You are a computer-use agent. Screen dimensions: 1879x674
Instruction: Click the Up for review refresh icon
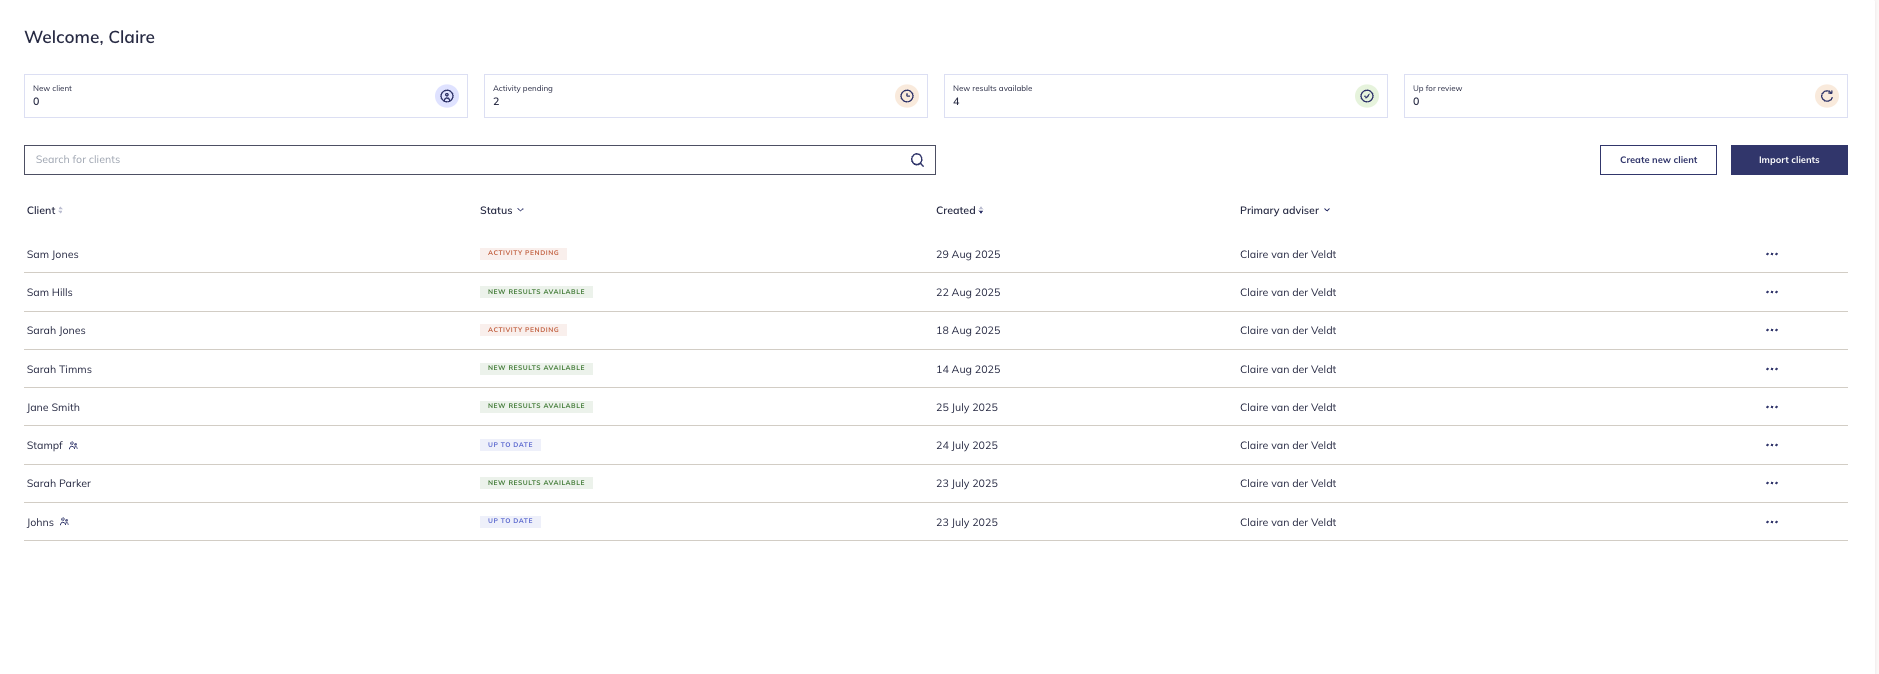(x=1827, y=96)
